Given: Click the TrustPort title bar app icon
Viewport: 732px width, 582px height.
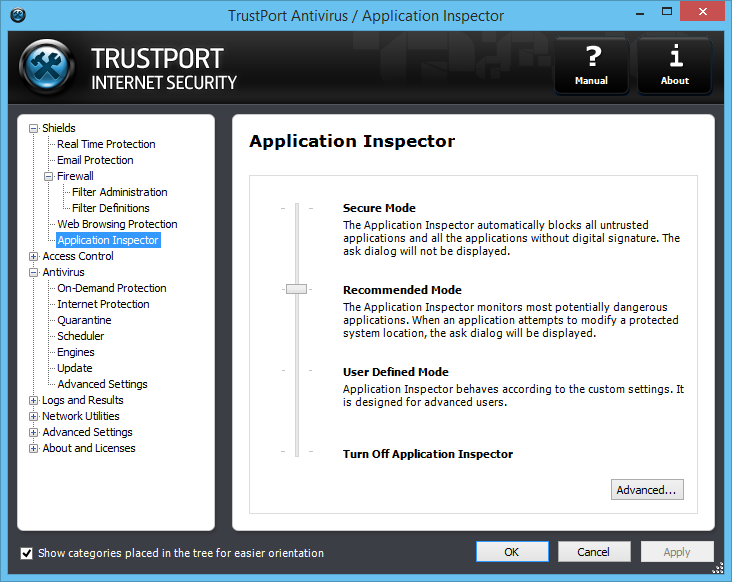Looking at the screenshot, I should 18,15.
